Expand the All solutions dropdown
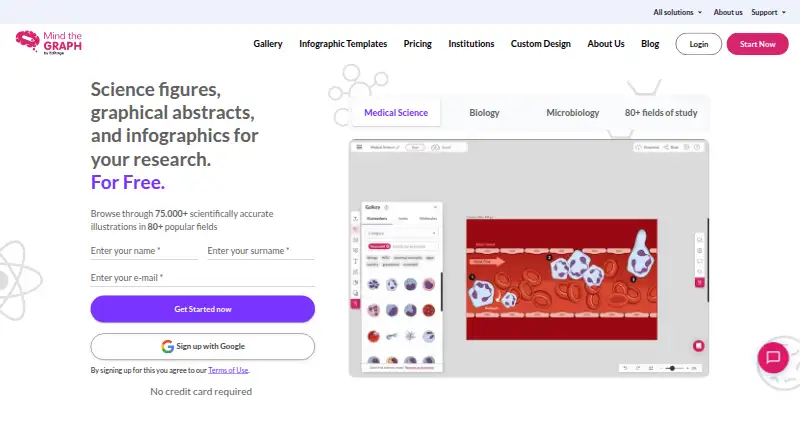800x440 pixels. 678,12
